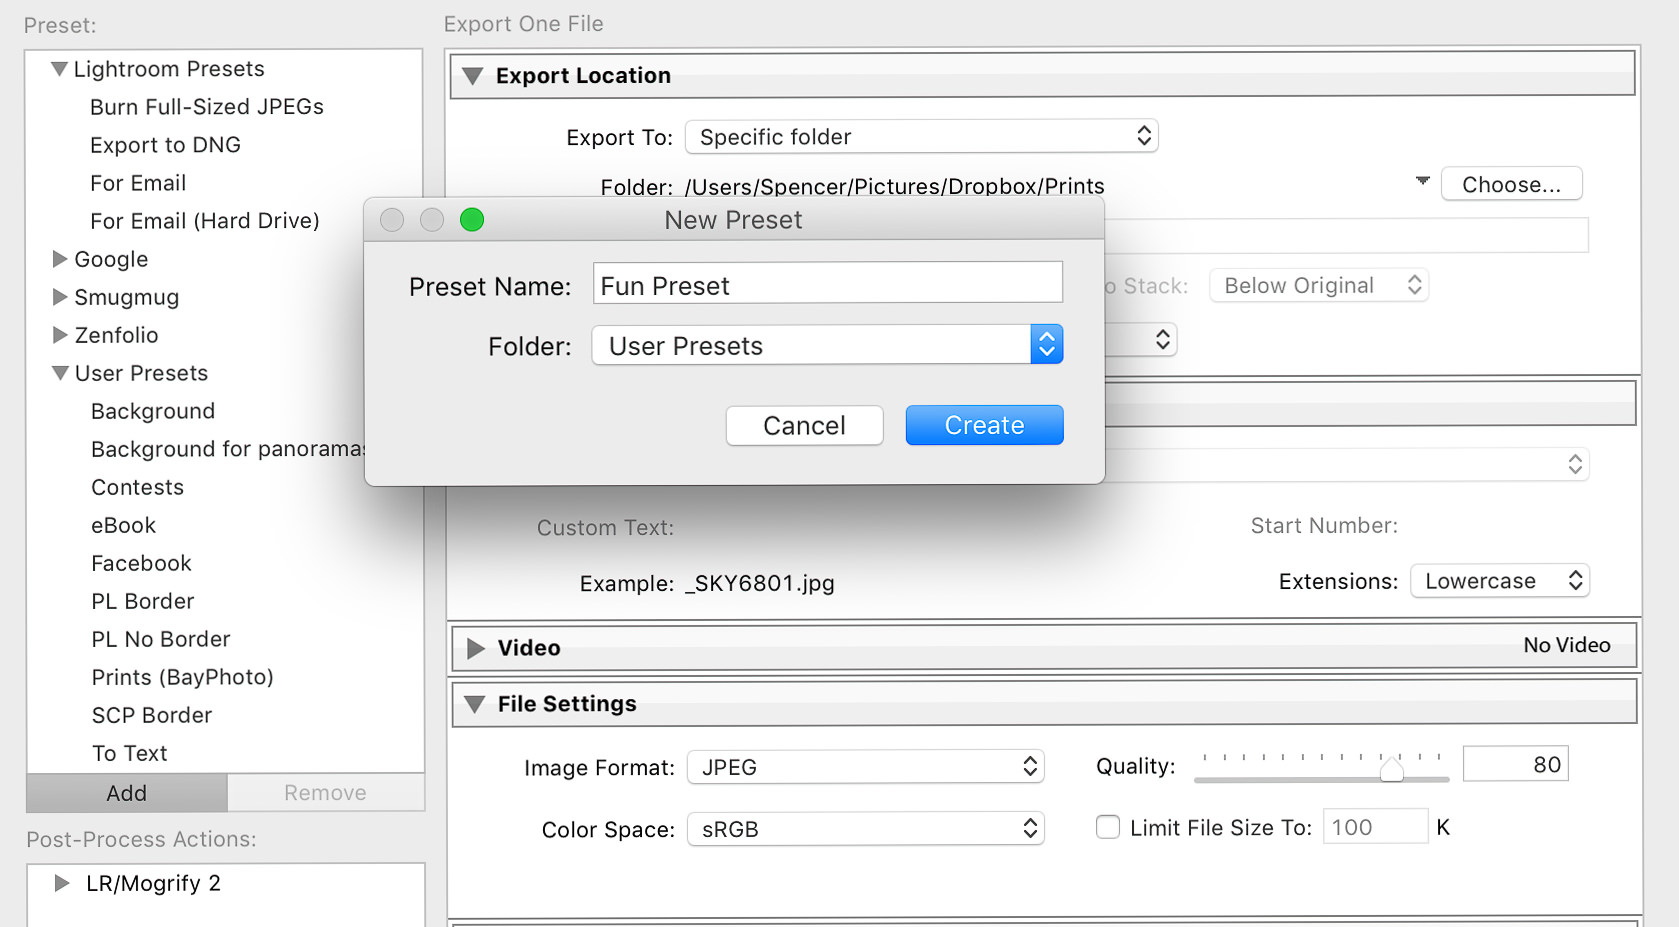Open the Folder dropdown in New Preset dialog

tap(827, 345)
